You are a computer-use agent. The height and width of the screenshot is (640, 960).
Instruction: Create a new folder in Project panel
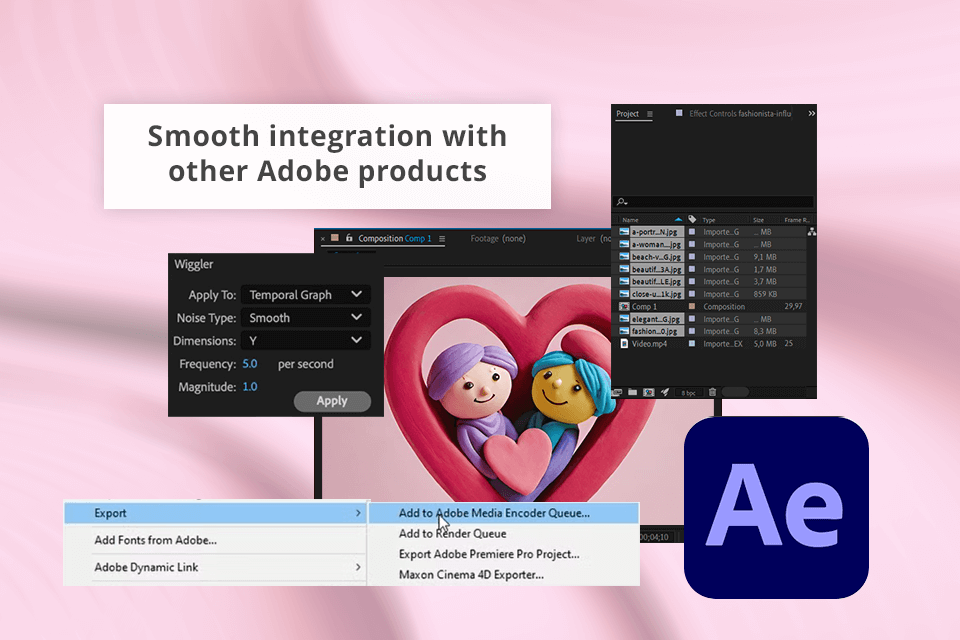pos(632,393)
